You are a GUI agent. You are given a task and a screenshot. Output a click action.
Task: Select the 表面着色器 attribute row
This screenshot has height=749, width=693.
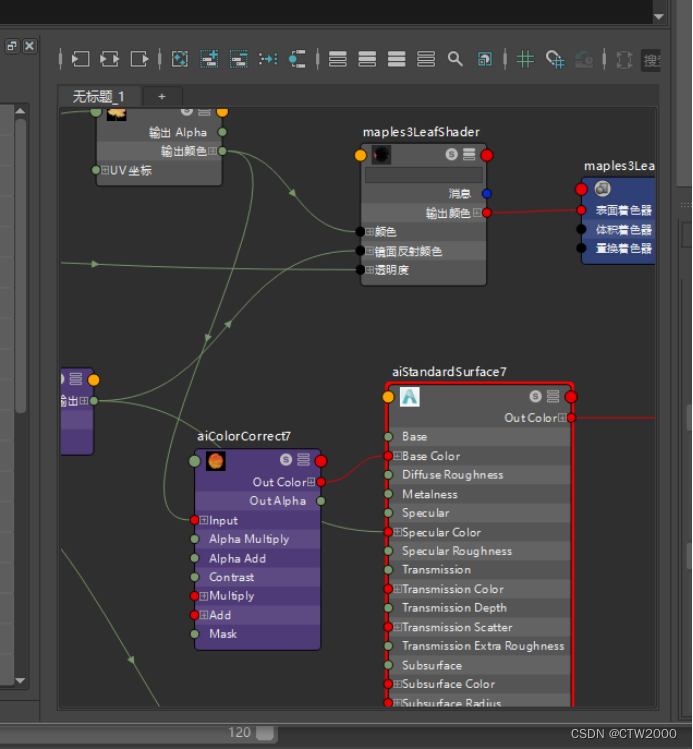coord(618,210)
